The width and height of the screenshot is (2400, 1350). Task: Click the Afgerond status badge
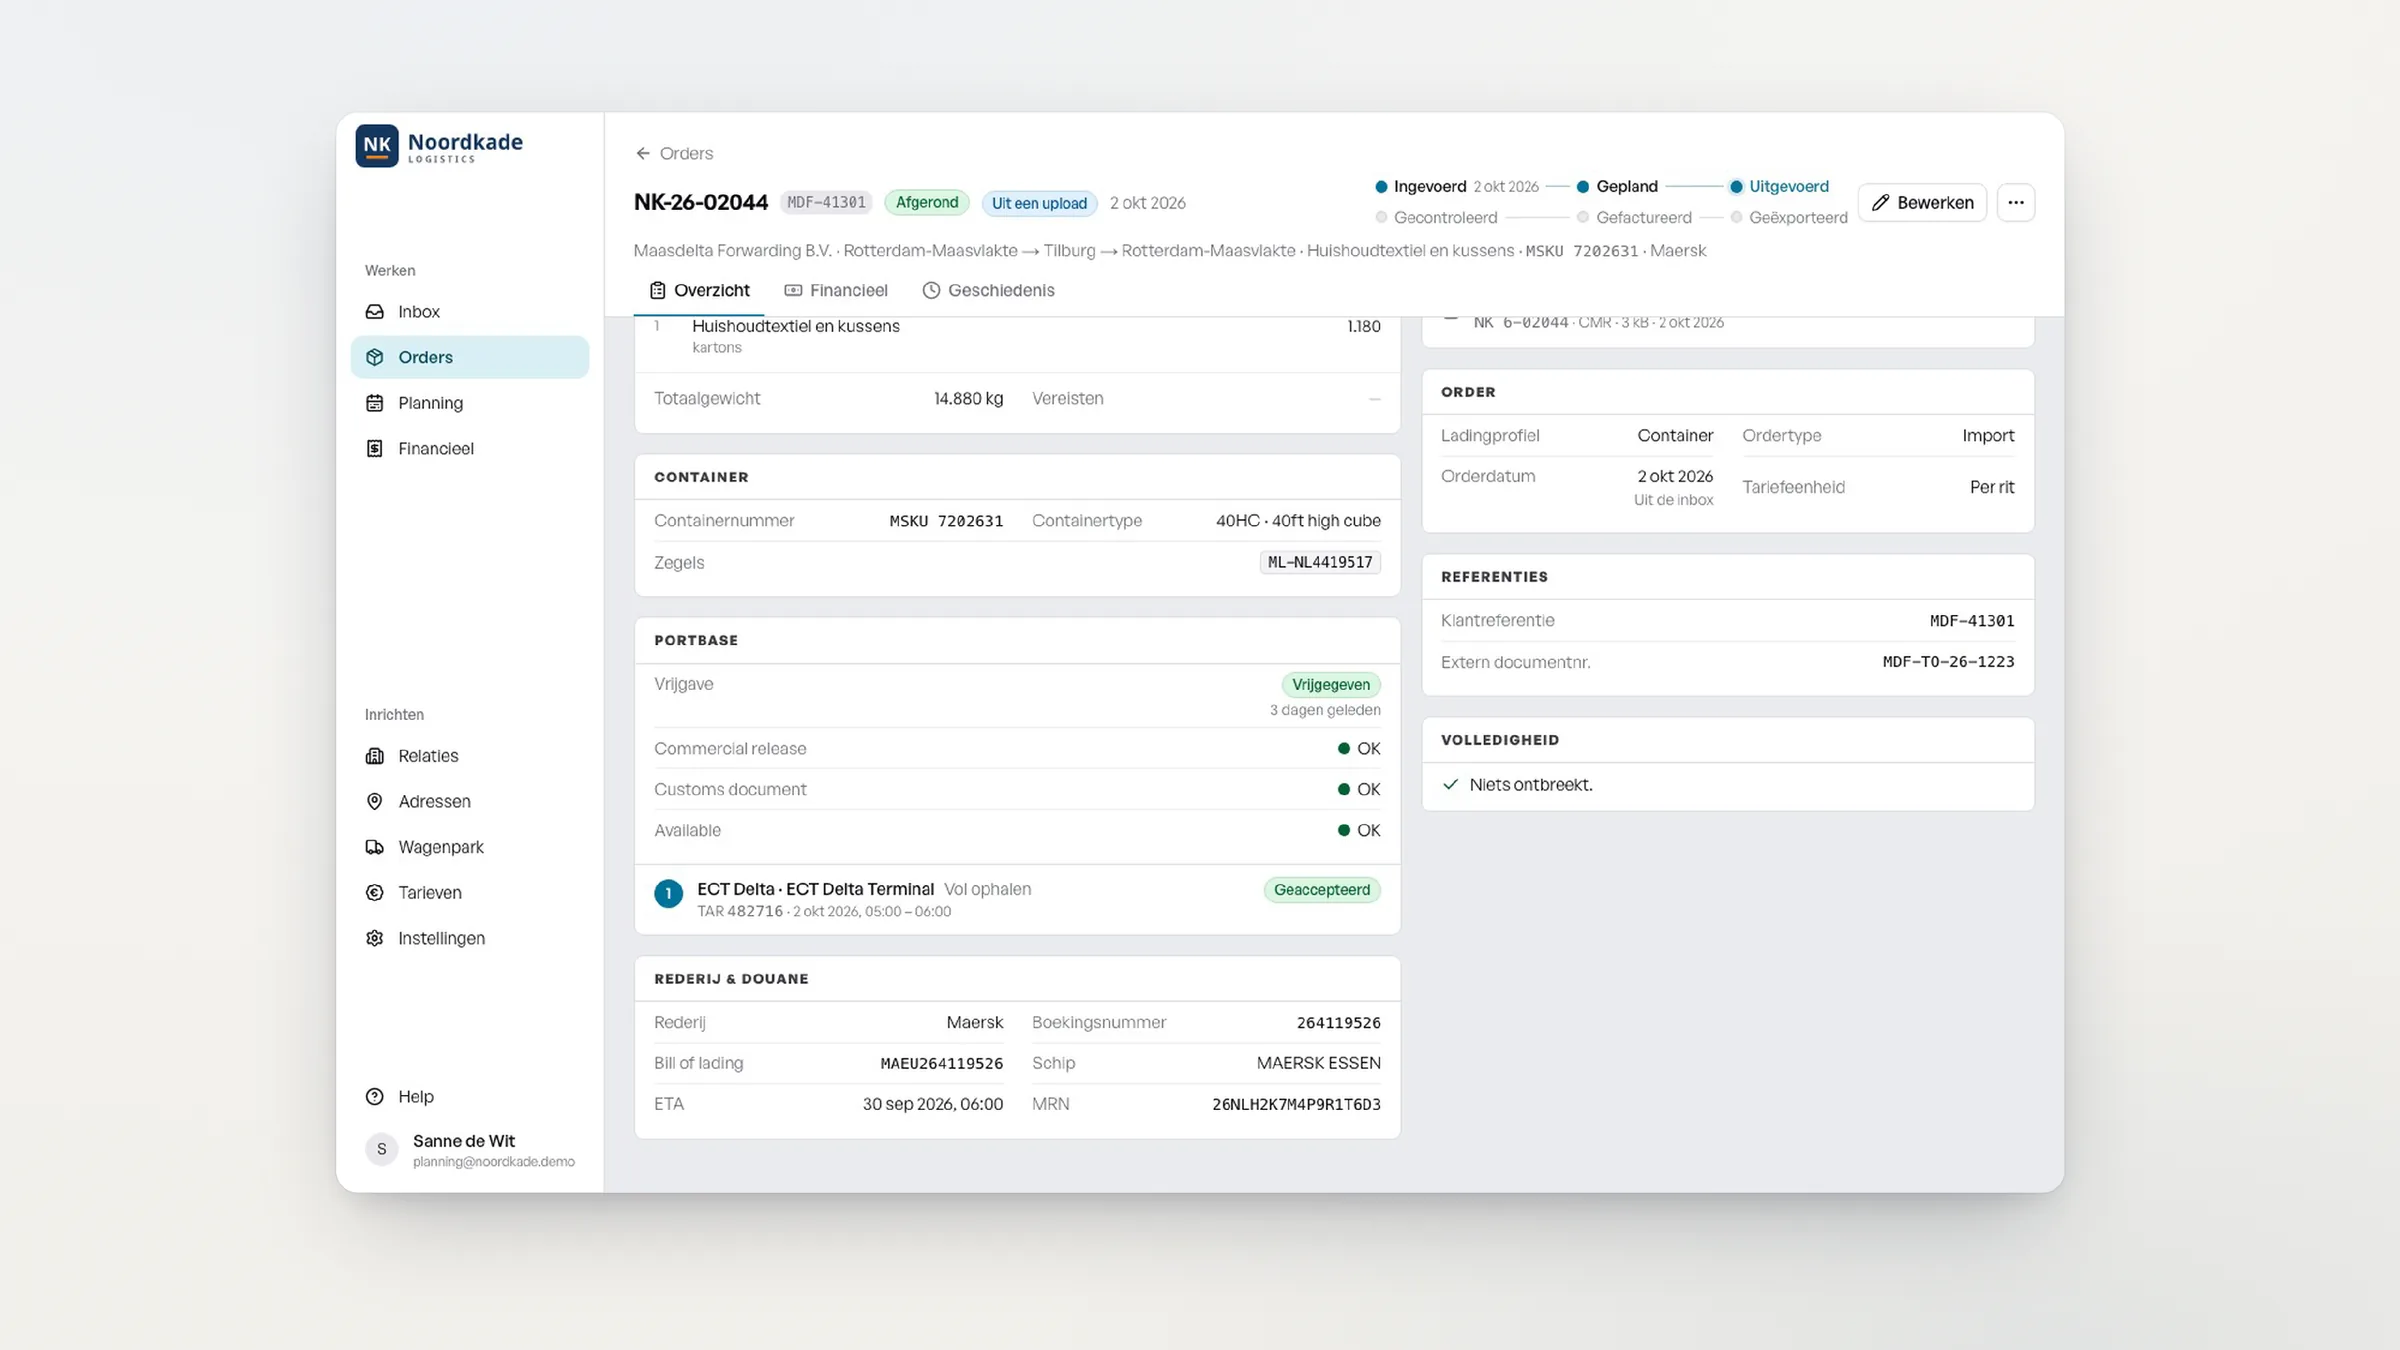point(926,203)
